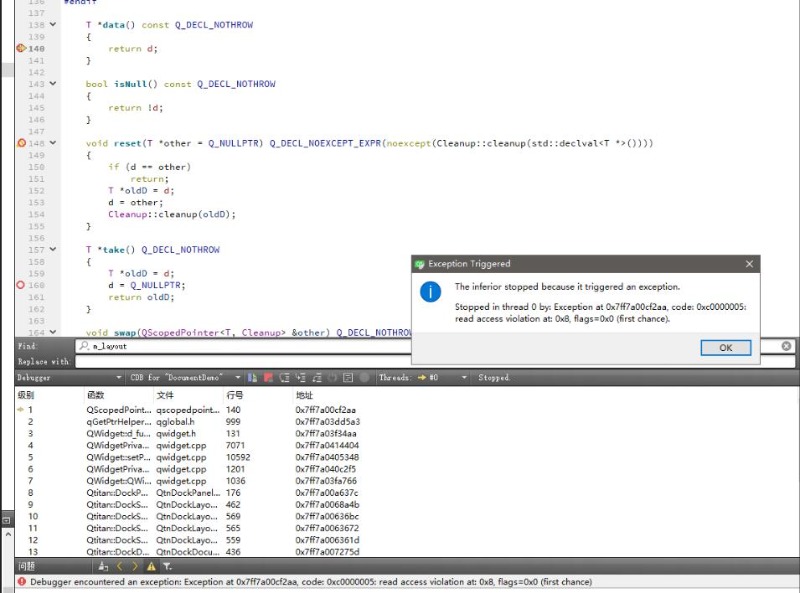
Task: Toggle the warnings icon in issues pane
Action: pyautogui.click(x=152, y=566)
